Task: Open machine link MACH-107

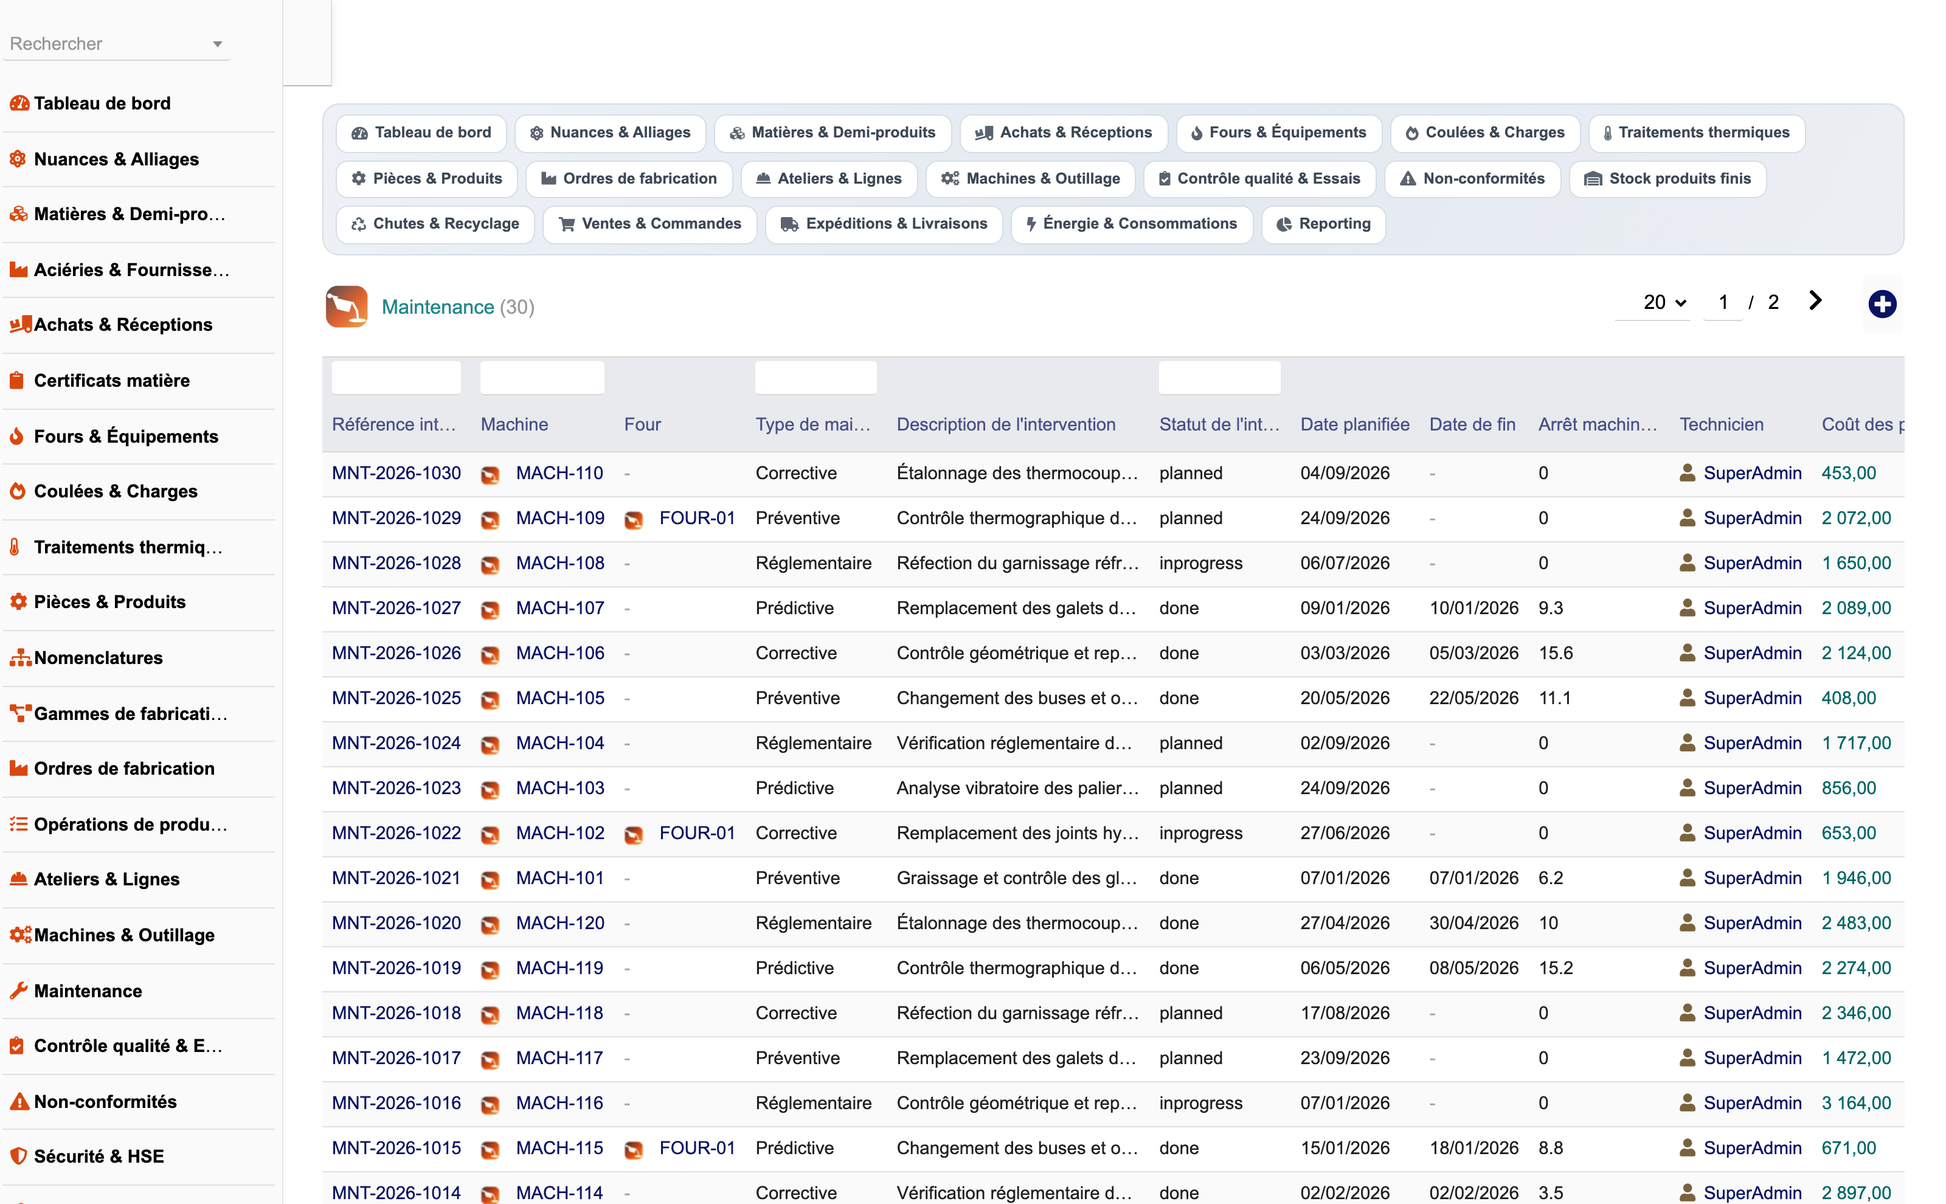Action: tap(560, 608)
